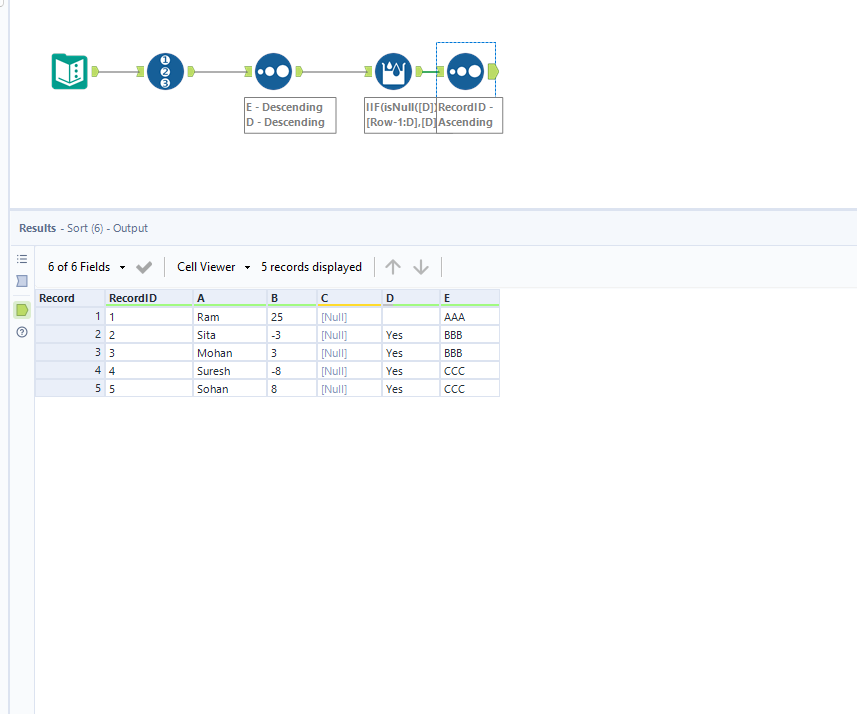Click the IIF(isNull([D]) formula annotation

pos(401,115)
